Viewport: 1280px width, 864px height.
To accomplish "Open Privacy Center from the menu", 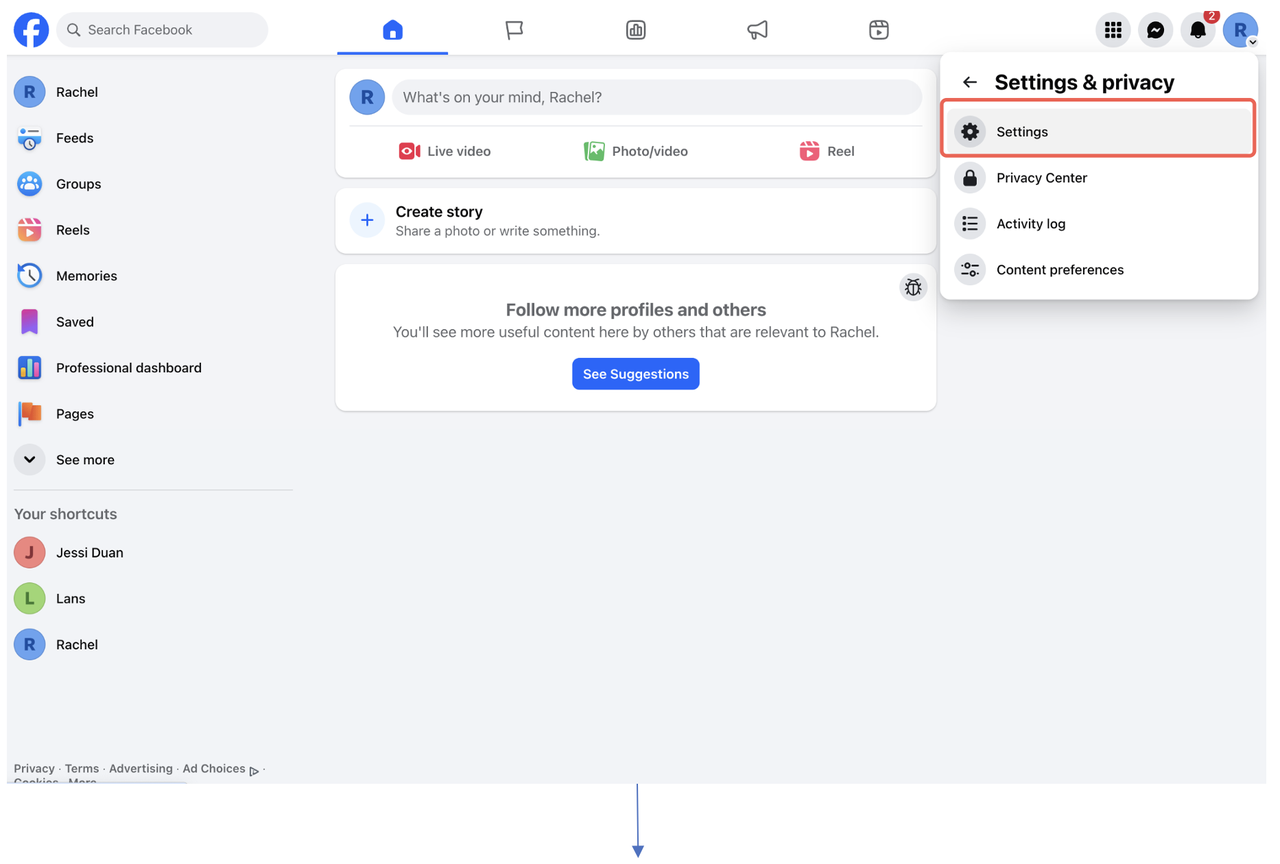I will coord(1041,177).
